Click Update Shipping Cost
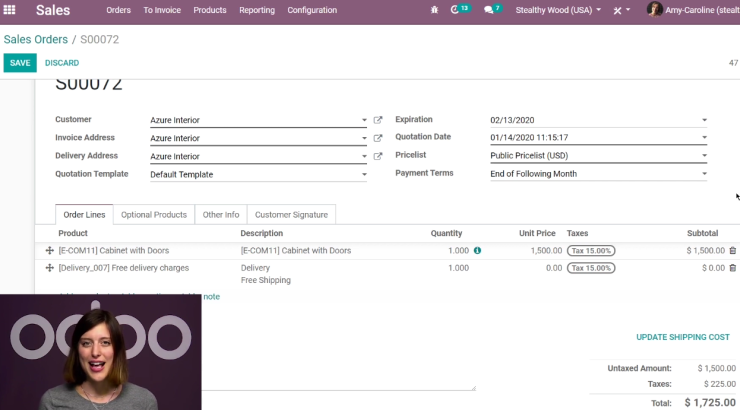Image resolution: width=740 pixels, height=410 pixels. (x=682, y=337)
